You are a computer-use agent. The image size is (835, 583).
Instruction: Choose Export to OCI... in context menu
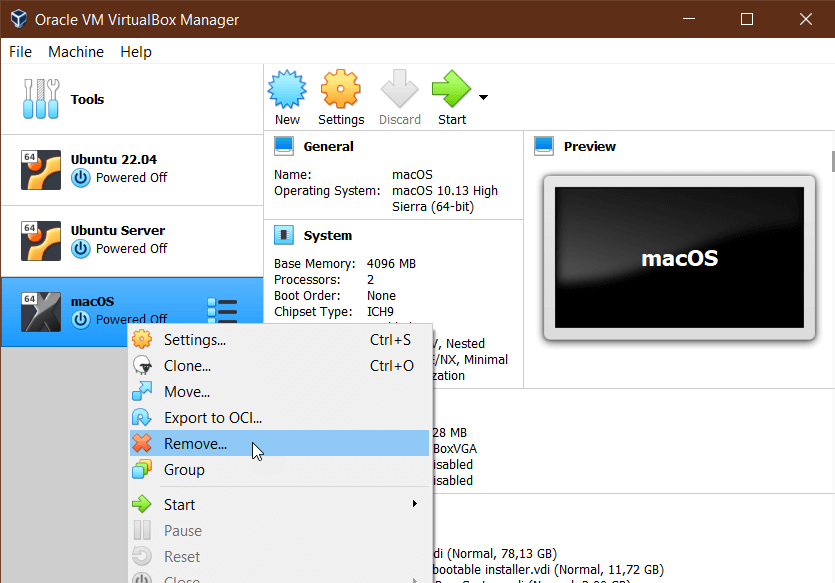click(280, 418)
